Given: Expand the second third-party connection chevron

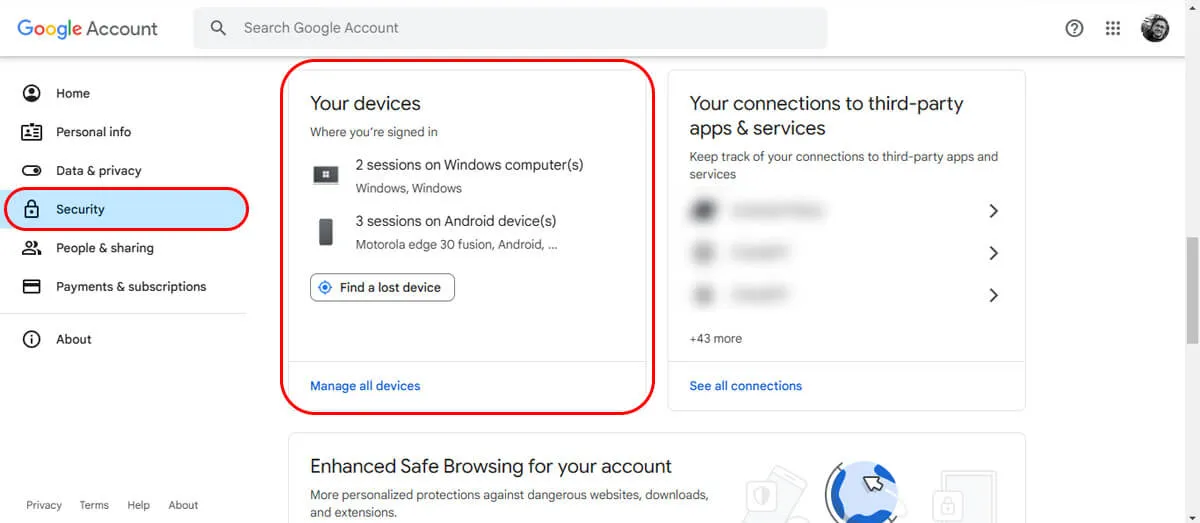Looking at the screenshot, I should (993, 253).
